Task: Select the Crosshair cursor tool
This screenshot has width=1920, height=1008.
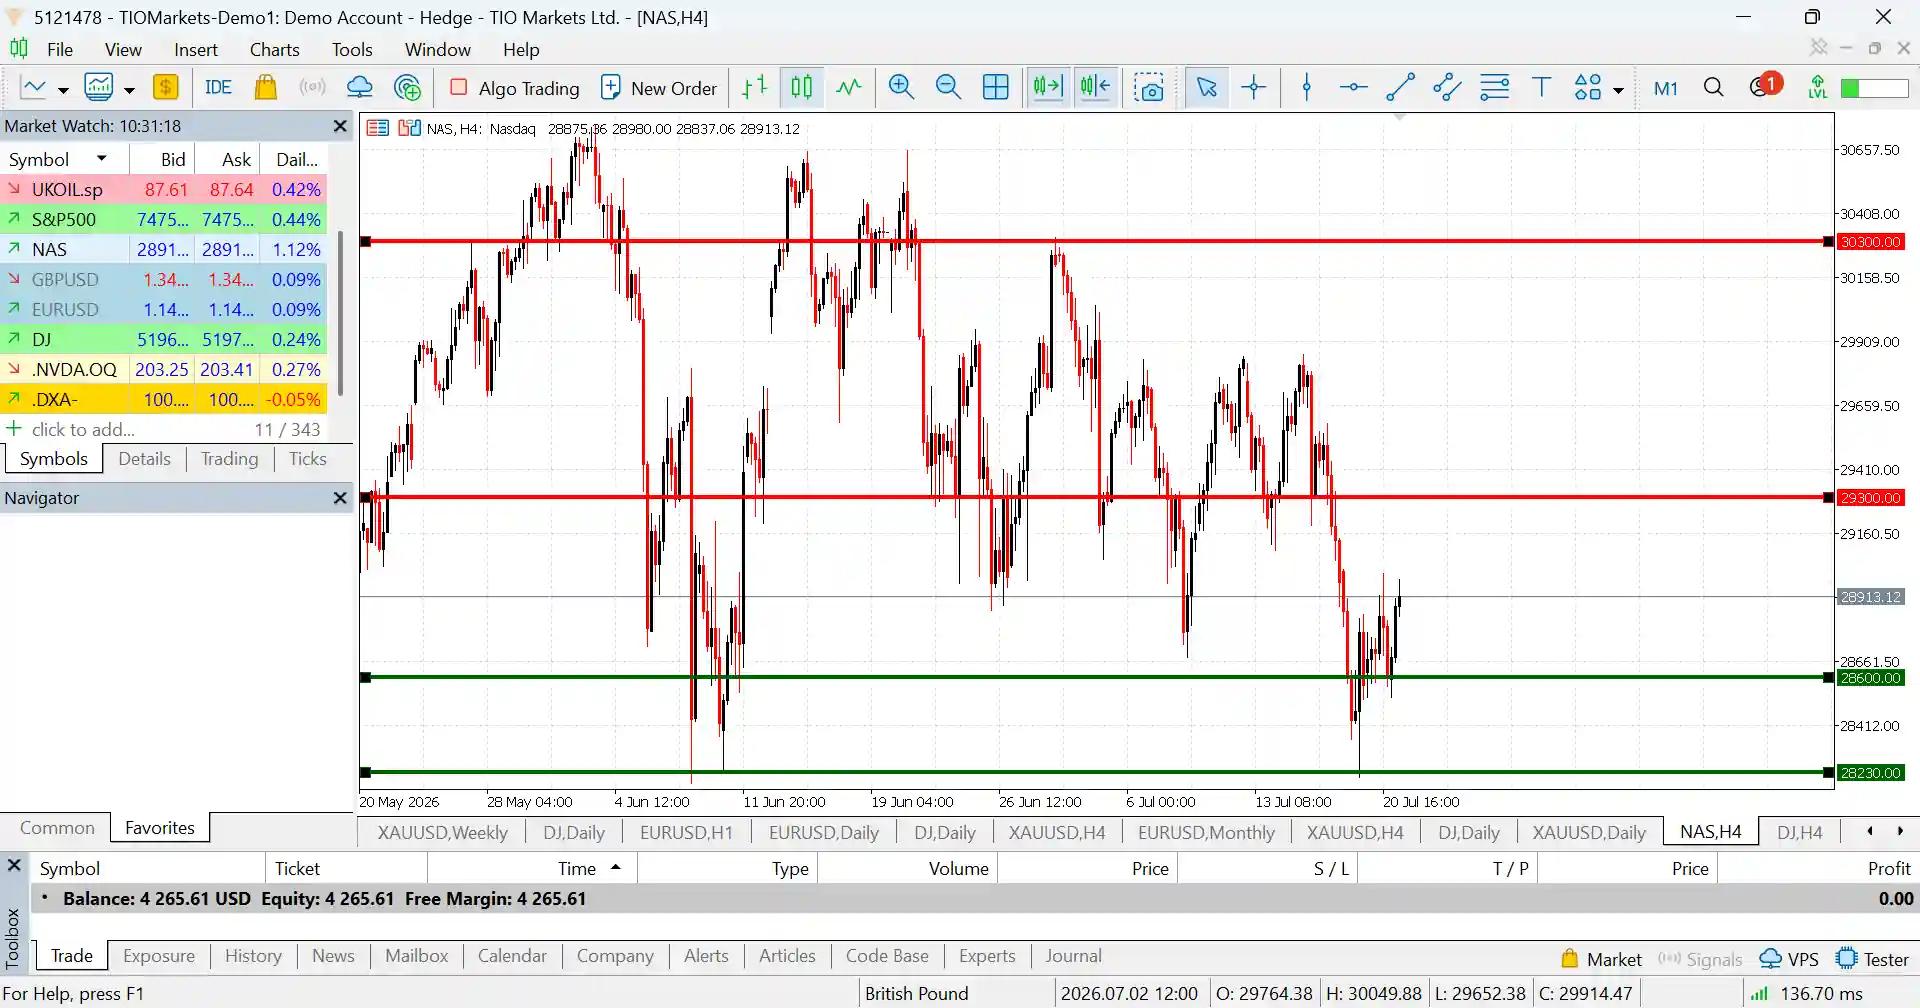Action: pyautogui.click(x=1254, y=88)
